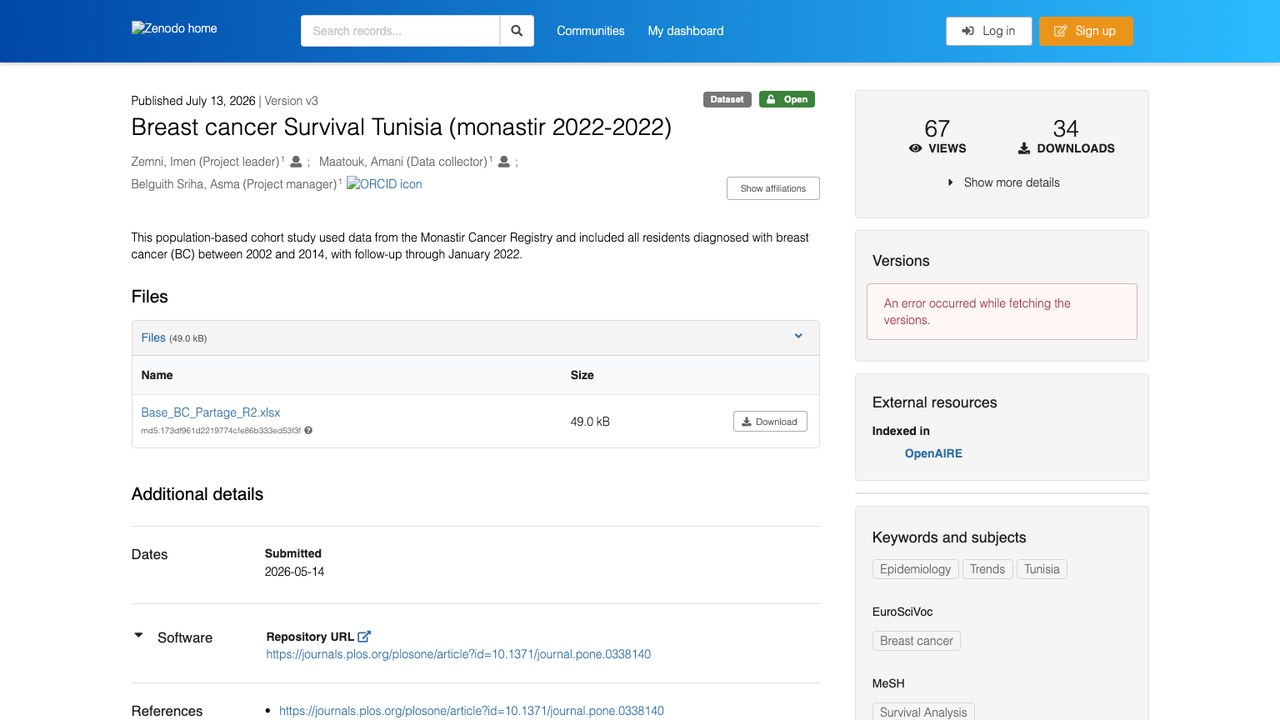Click person icon next to Maatouk, Amani

504,162
